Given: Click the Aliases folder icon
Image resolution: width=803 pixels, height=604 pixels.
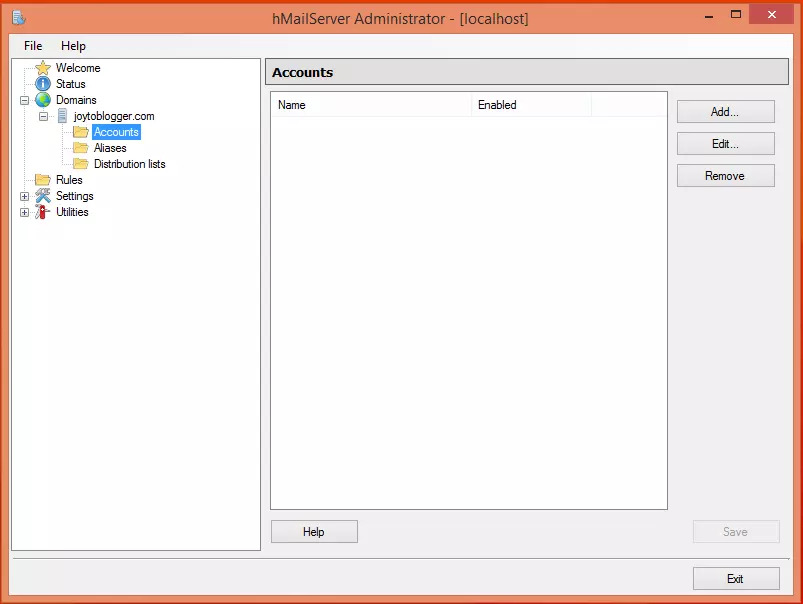Looking at the screenshot, I should tap(81, 148).
